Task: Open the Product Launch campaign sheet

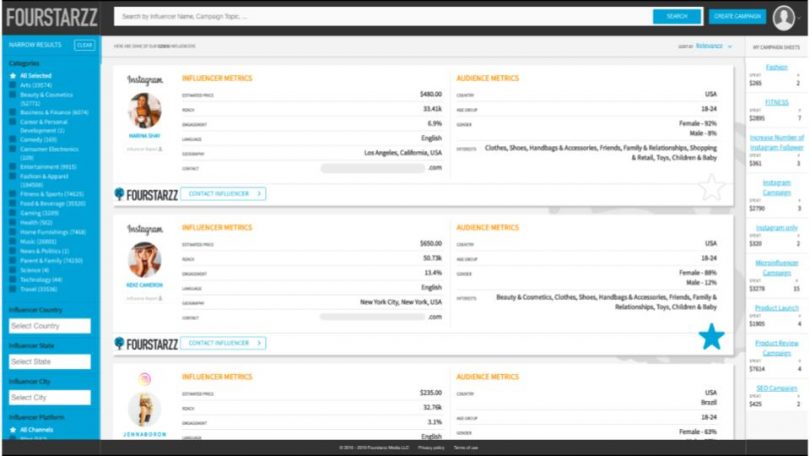Action: (776, 308)
